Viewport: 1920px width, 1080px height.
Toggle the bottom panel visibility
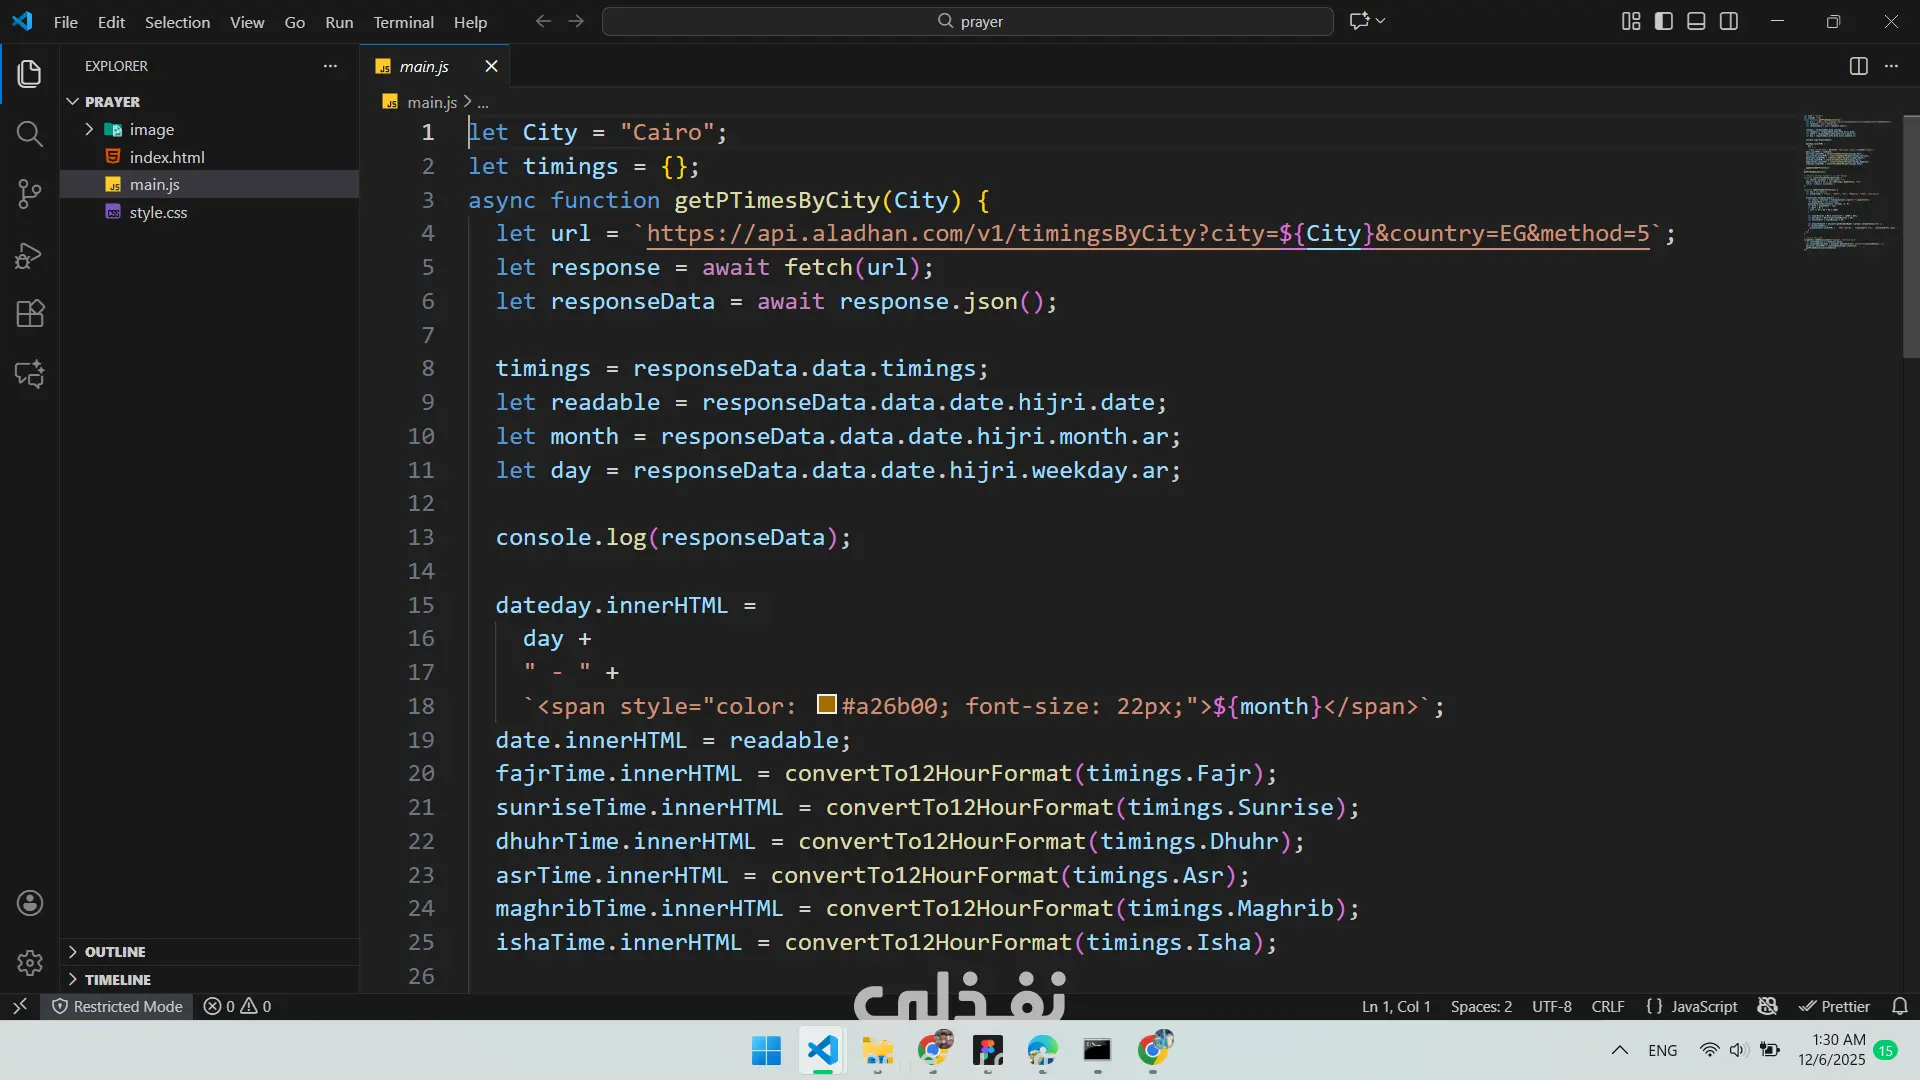(1696, 21)
